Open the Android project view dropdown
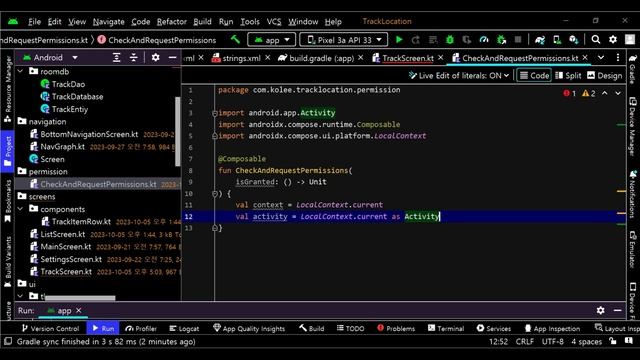The image size is (640, 360). (50, 58)
